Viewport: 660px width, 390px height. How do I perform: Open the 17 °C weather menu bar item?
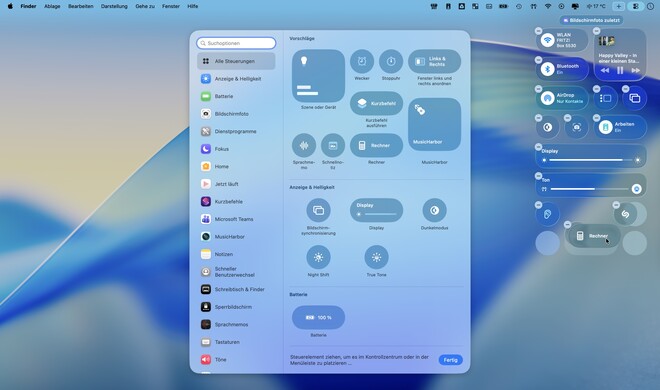click(x=596, y=6)
